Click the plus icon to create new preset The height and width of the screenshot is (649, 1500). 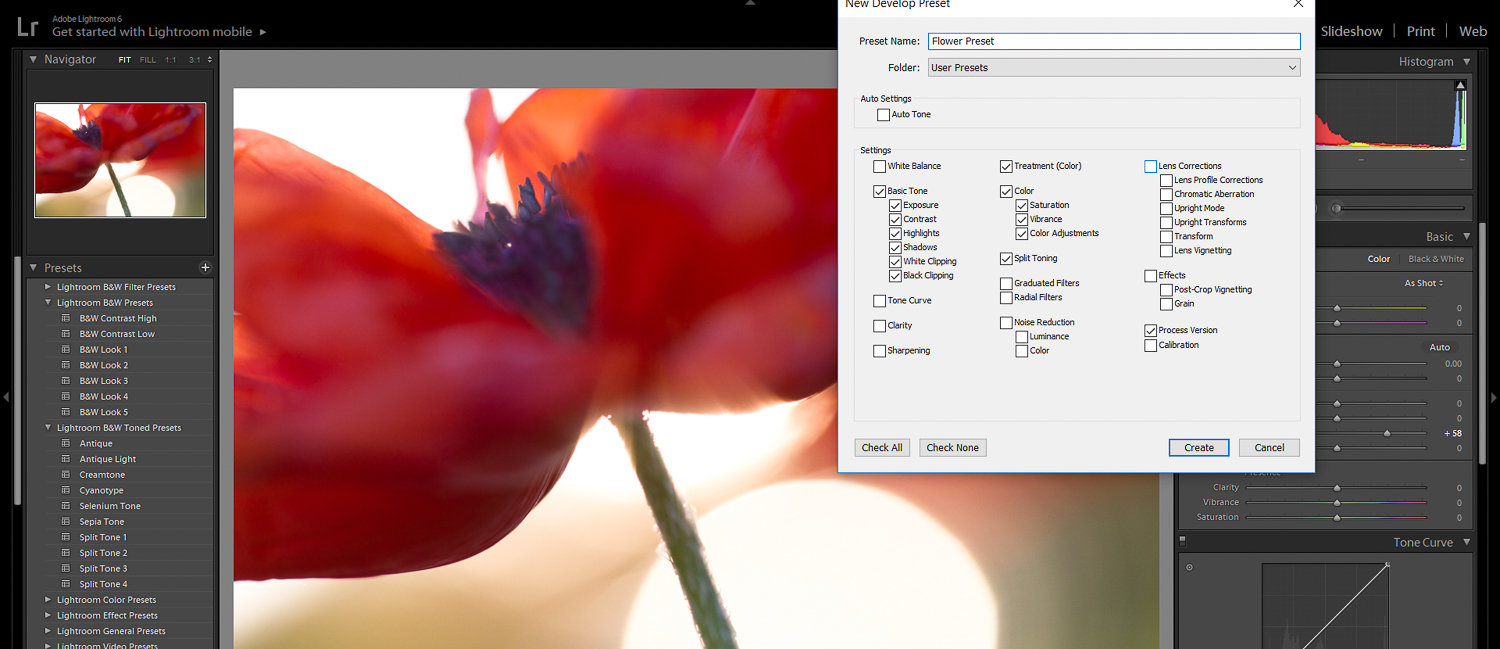[x=205, y=268]
